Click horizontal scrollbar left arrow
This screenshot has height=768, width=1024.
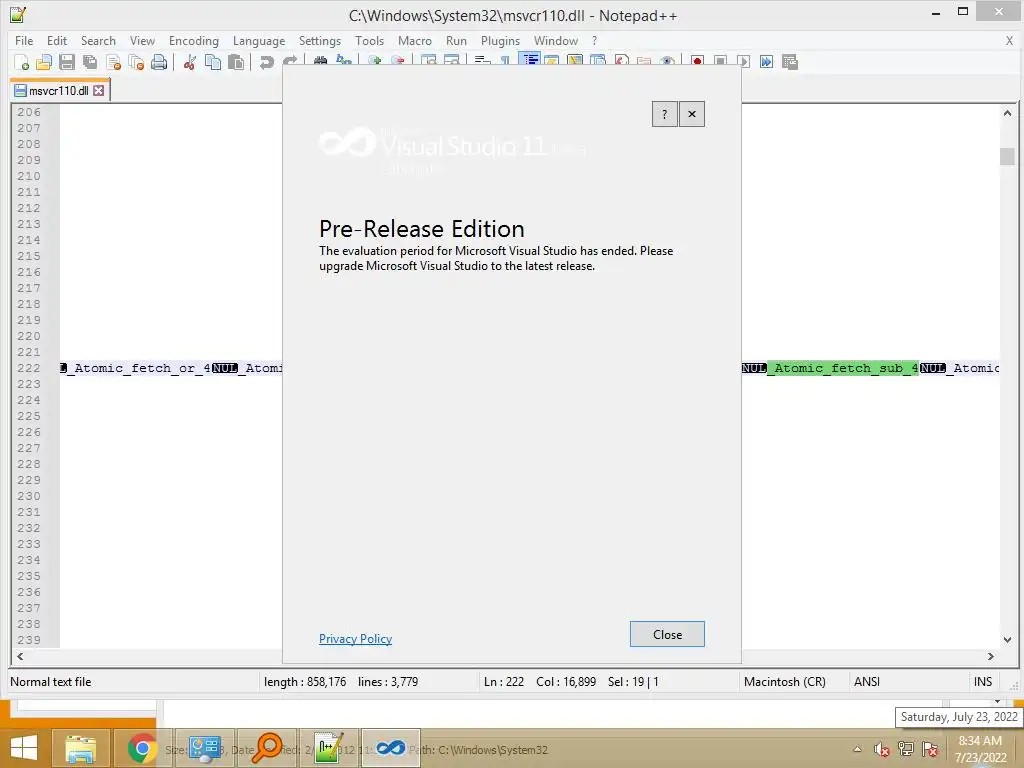click(x=20, y=656)
